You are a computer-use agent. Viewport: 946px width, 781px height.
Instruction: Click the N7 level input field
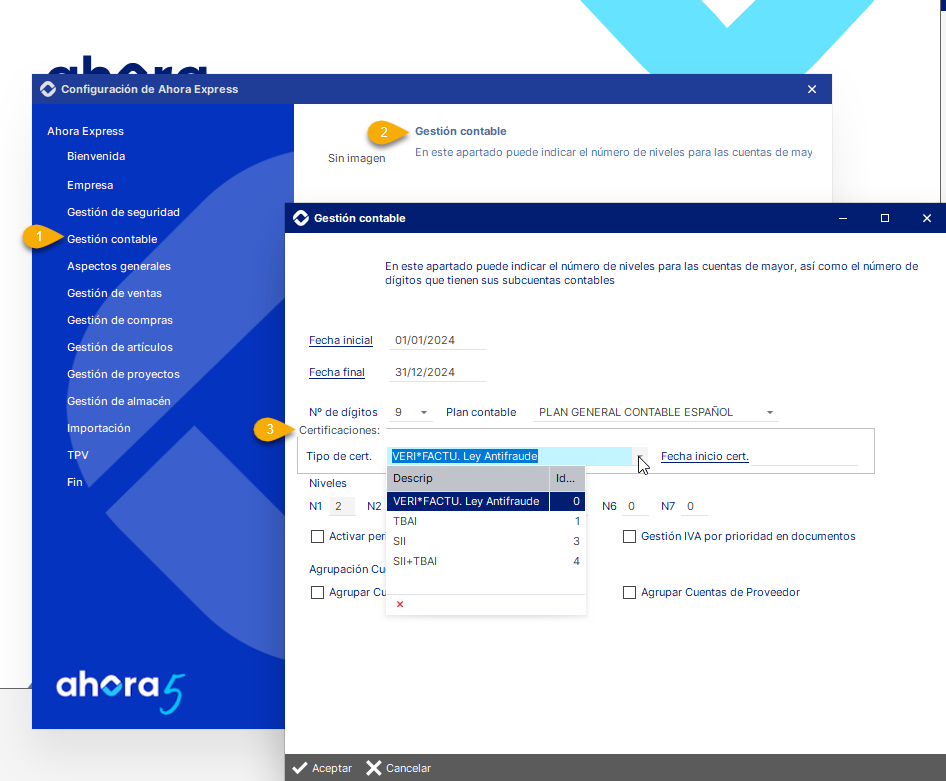(x=694, y=506)
